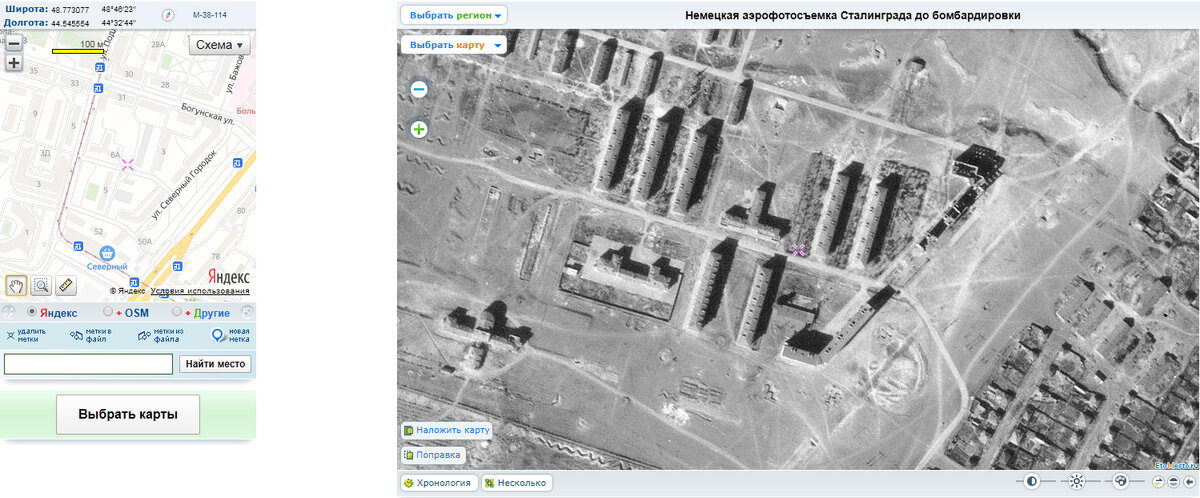
Task: Zoom in the Yandex mini map
Action: point(14,62)
